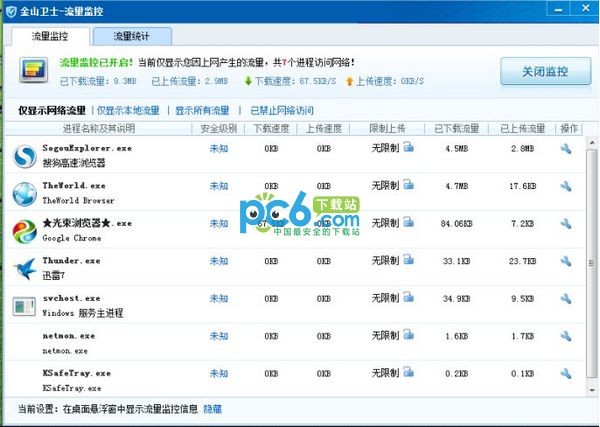Click 无限制 upload limit for SogouExplorer.exe
The height and width of the screenshot is (427, 600).
click(x=385, y=148)
